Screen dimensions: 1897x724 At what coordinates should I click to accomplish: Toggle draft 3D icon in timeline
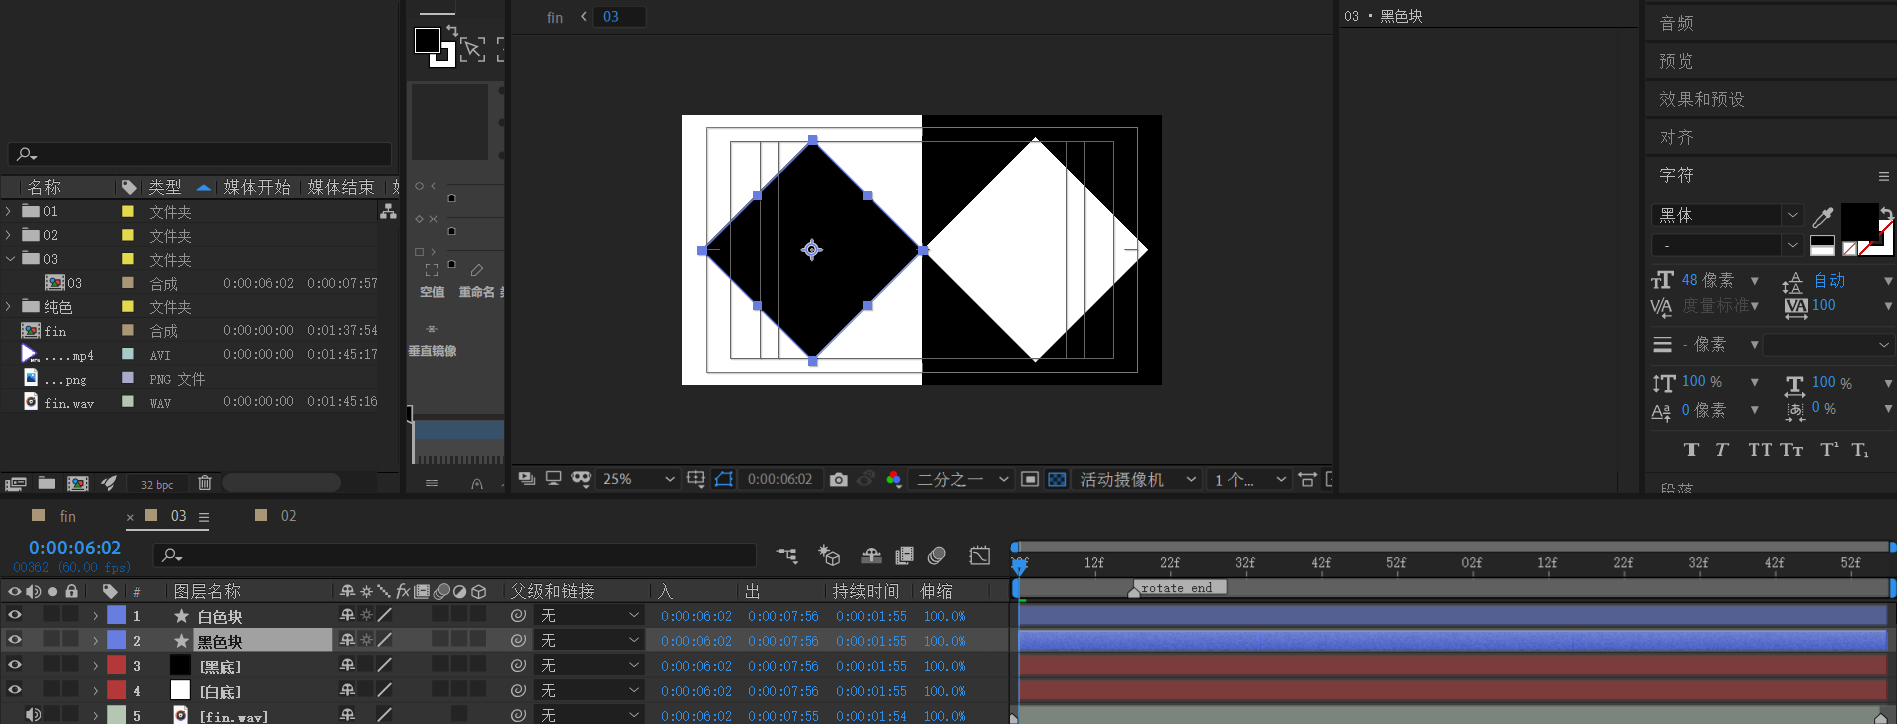coord(829,555)
